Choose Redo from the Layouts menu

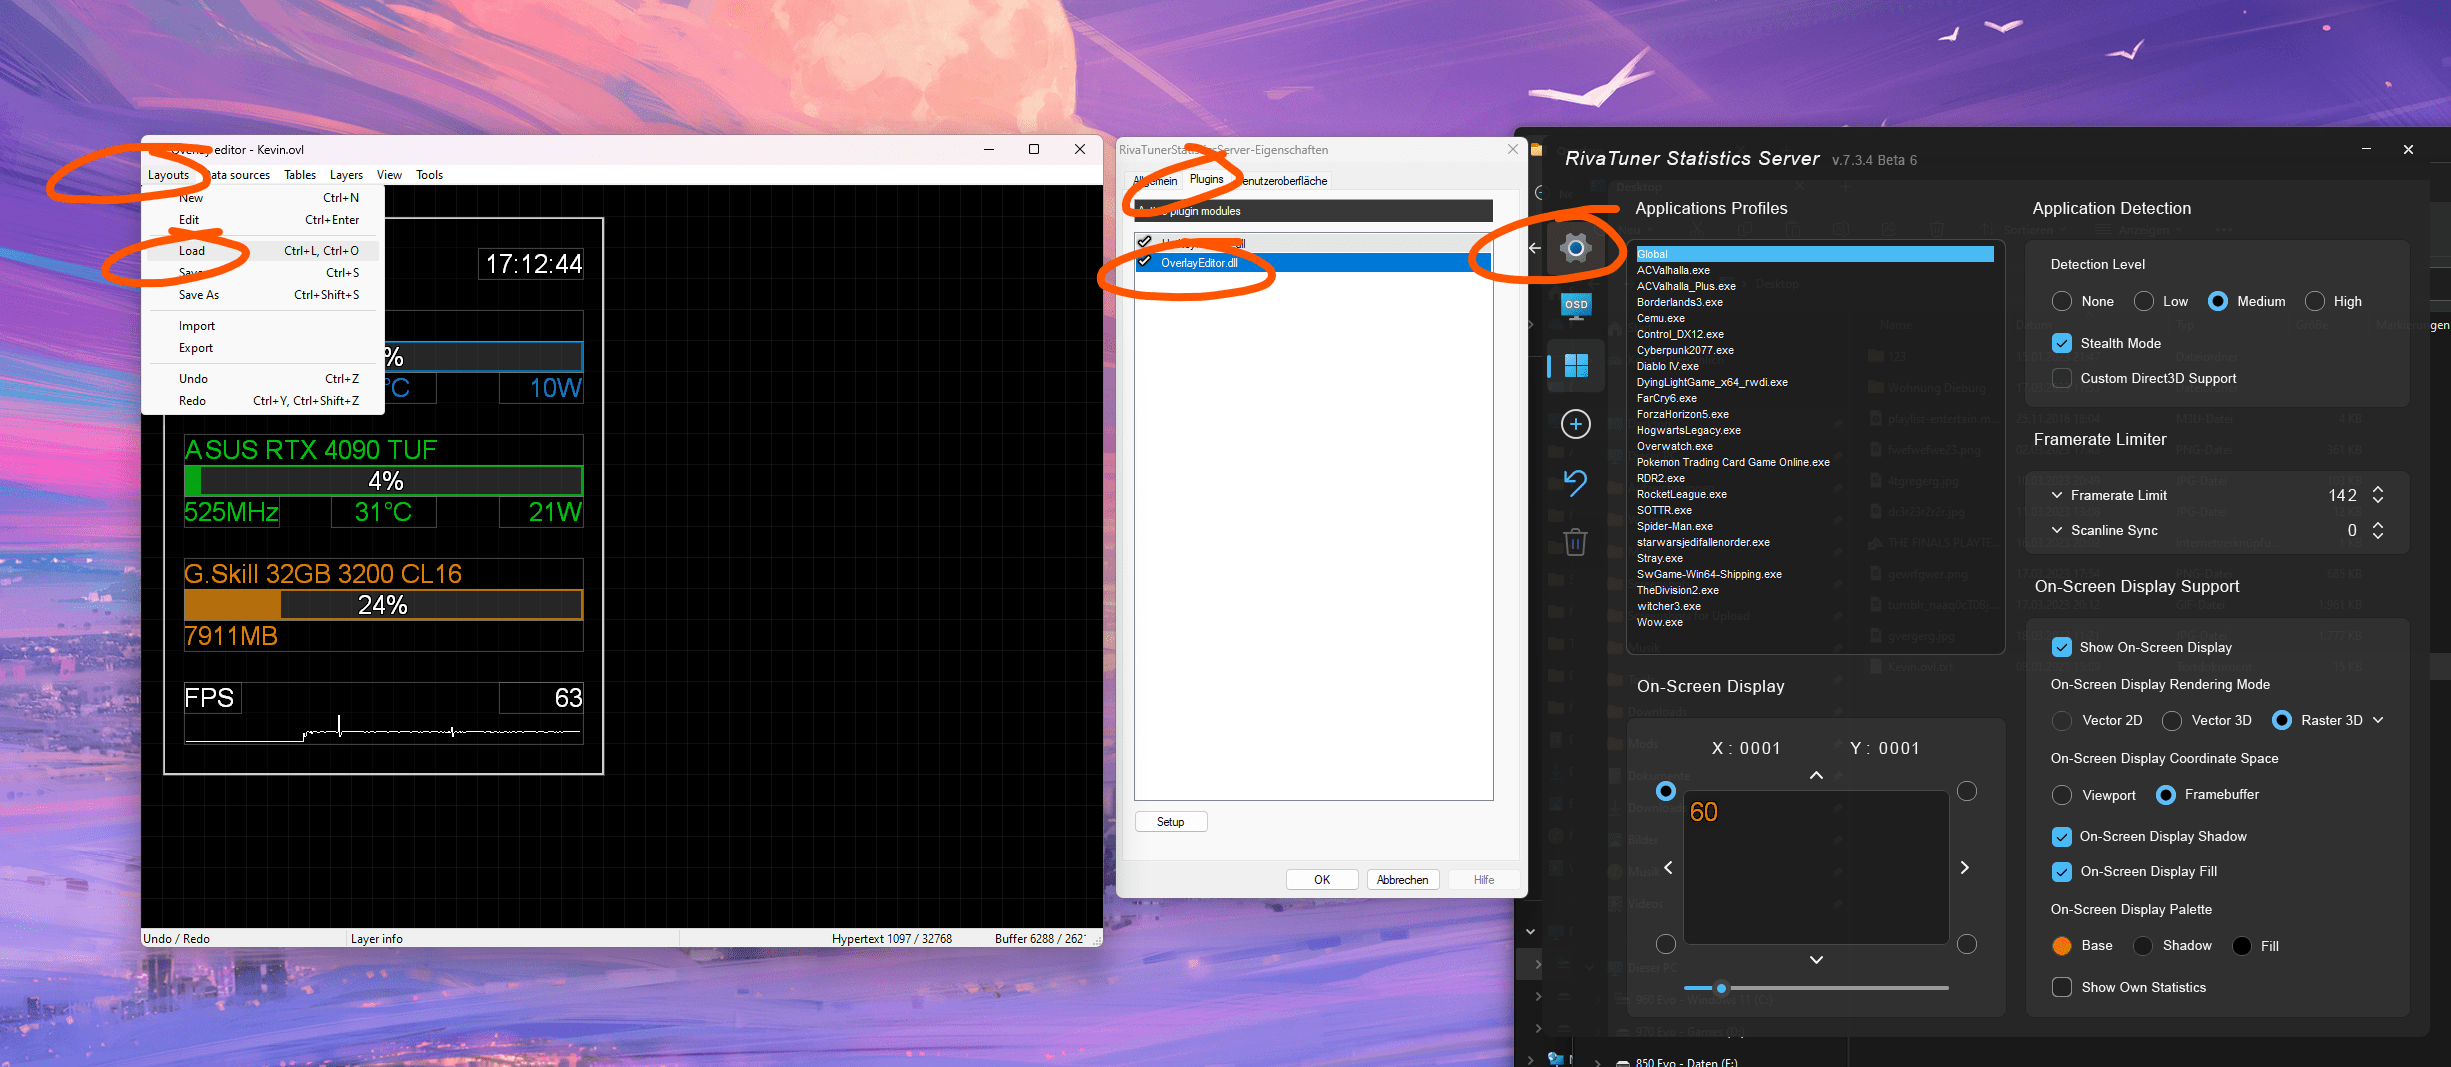[263, 401]
